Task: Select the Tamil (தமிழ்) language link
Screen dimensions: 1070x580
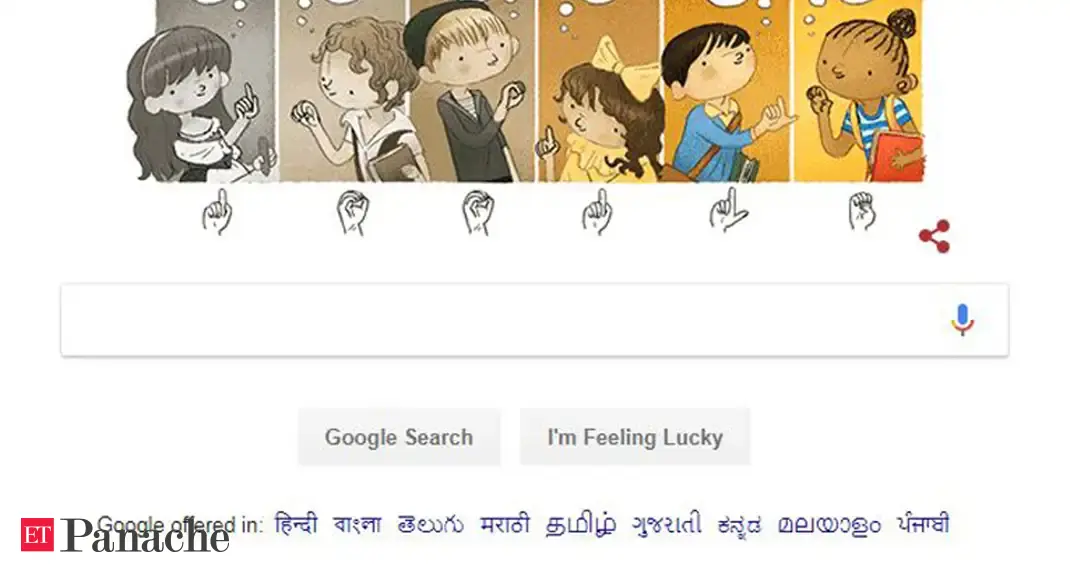Action: [581, 524]
